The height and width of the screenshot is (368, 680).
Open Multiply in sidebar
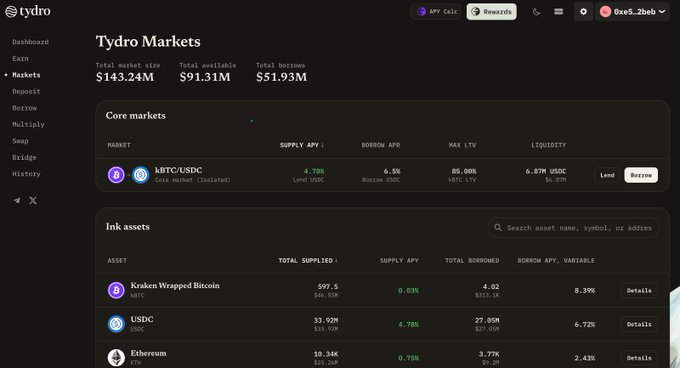click(x=28, y=124)
